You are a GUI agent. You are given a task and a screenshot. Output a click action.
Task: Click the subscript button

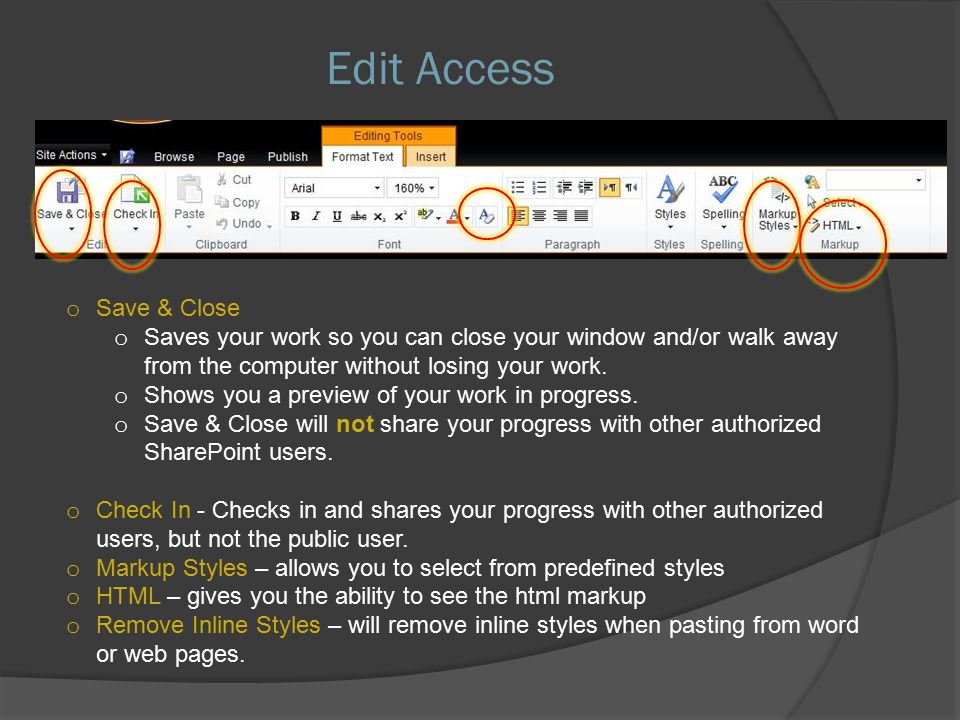tap(380, 216)
